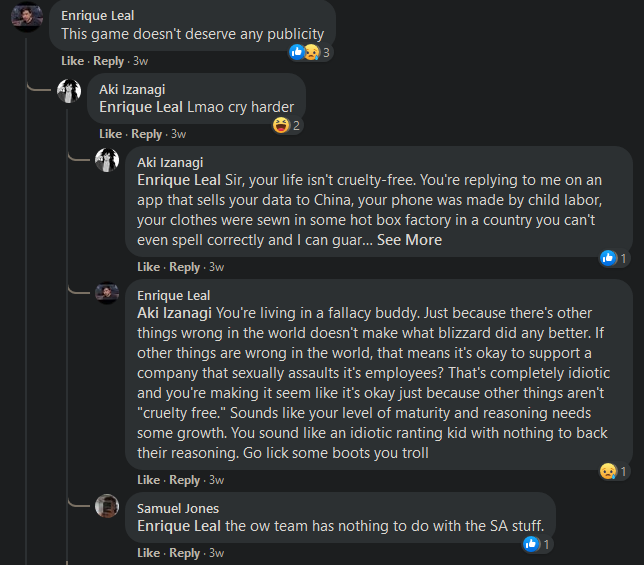Open Enrique Leal's avatar on the fallacy reply
This screenshot has width=644, height=565.
107,293
